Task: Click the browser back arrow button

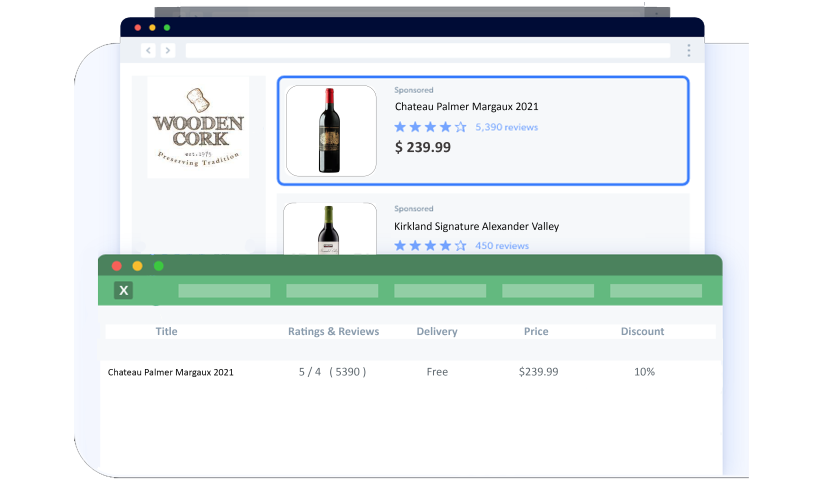Action: coord(149,50)
